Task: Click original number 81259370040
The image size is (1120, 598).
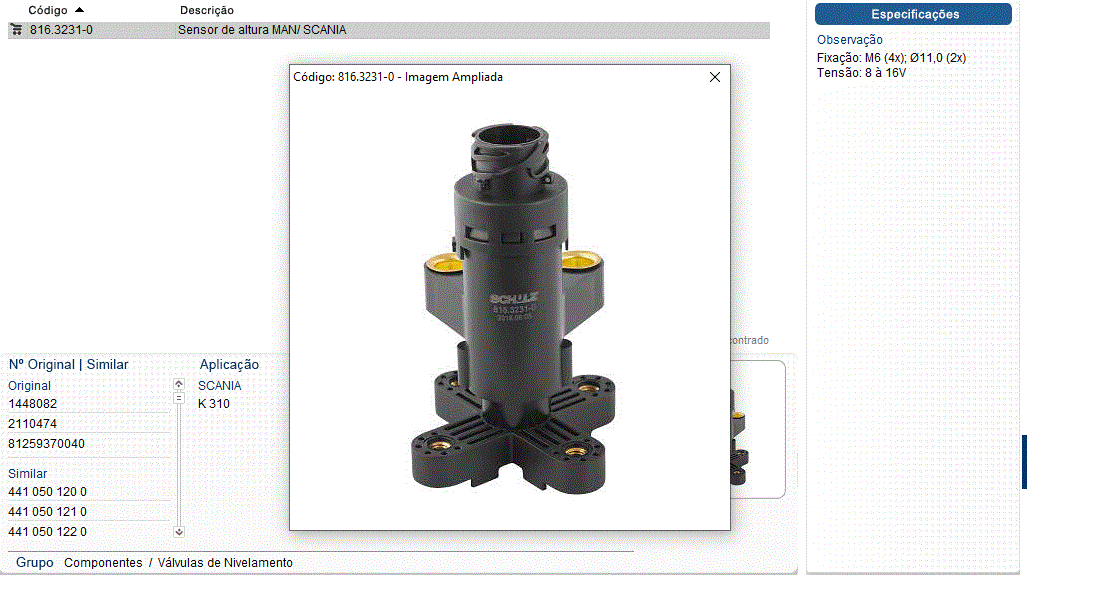Action: click(46, 444)
